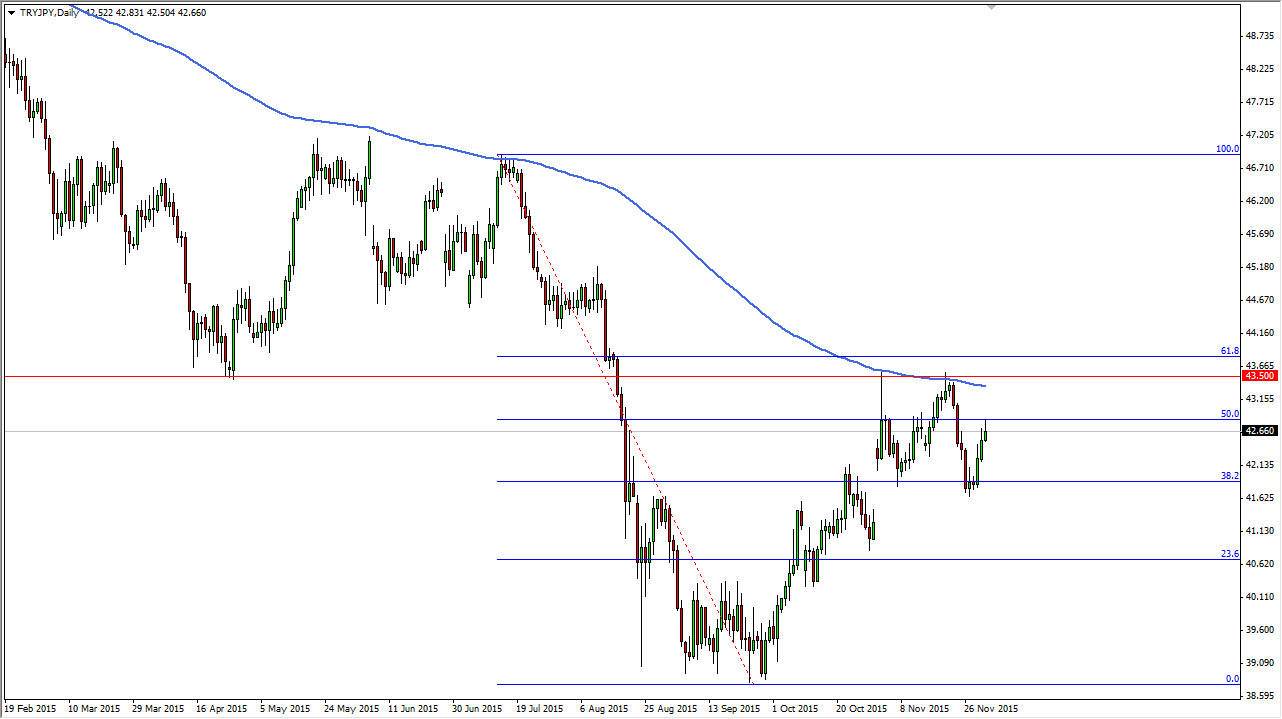Click the 42.135 price on the axis
The image size is (1282, 719).
pos(1259,465)
